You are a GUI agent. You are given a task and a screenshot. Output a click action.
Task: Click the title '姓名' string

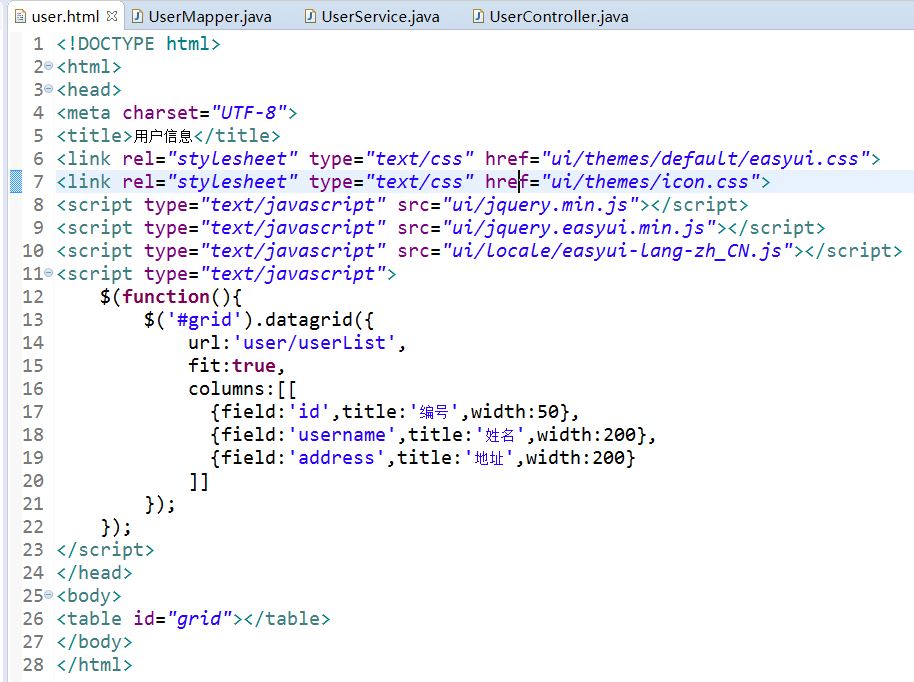(x=500, y=435)
